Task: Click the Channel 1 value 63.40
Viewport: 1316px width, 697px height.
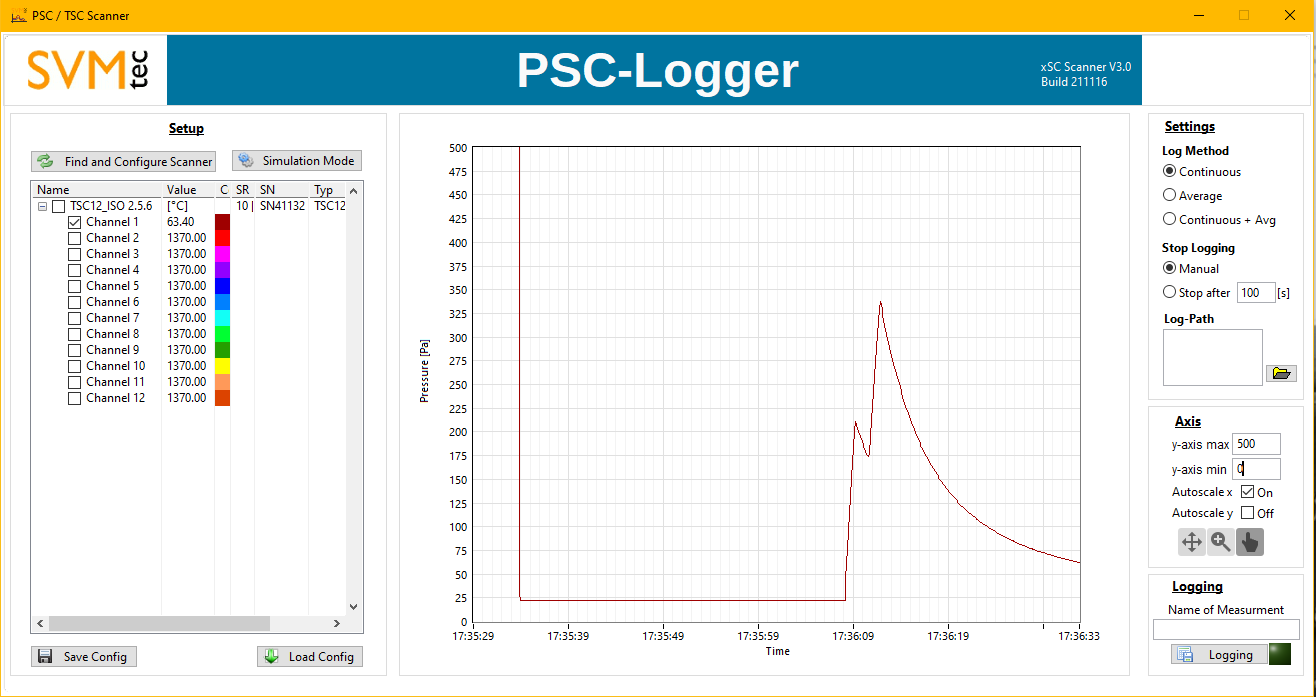Action: pos(181,222)
